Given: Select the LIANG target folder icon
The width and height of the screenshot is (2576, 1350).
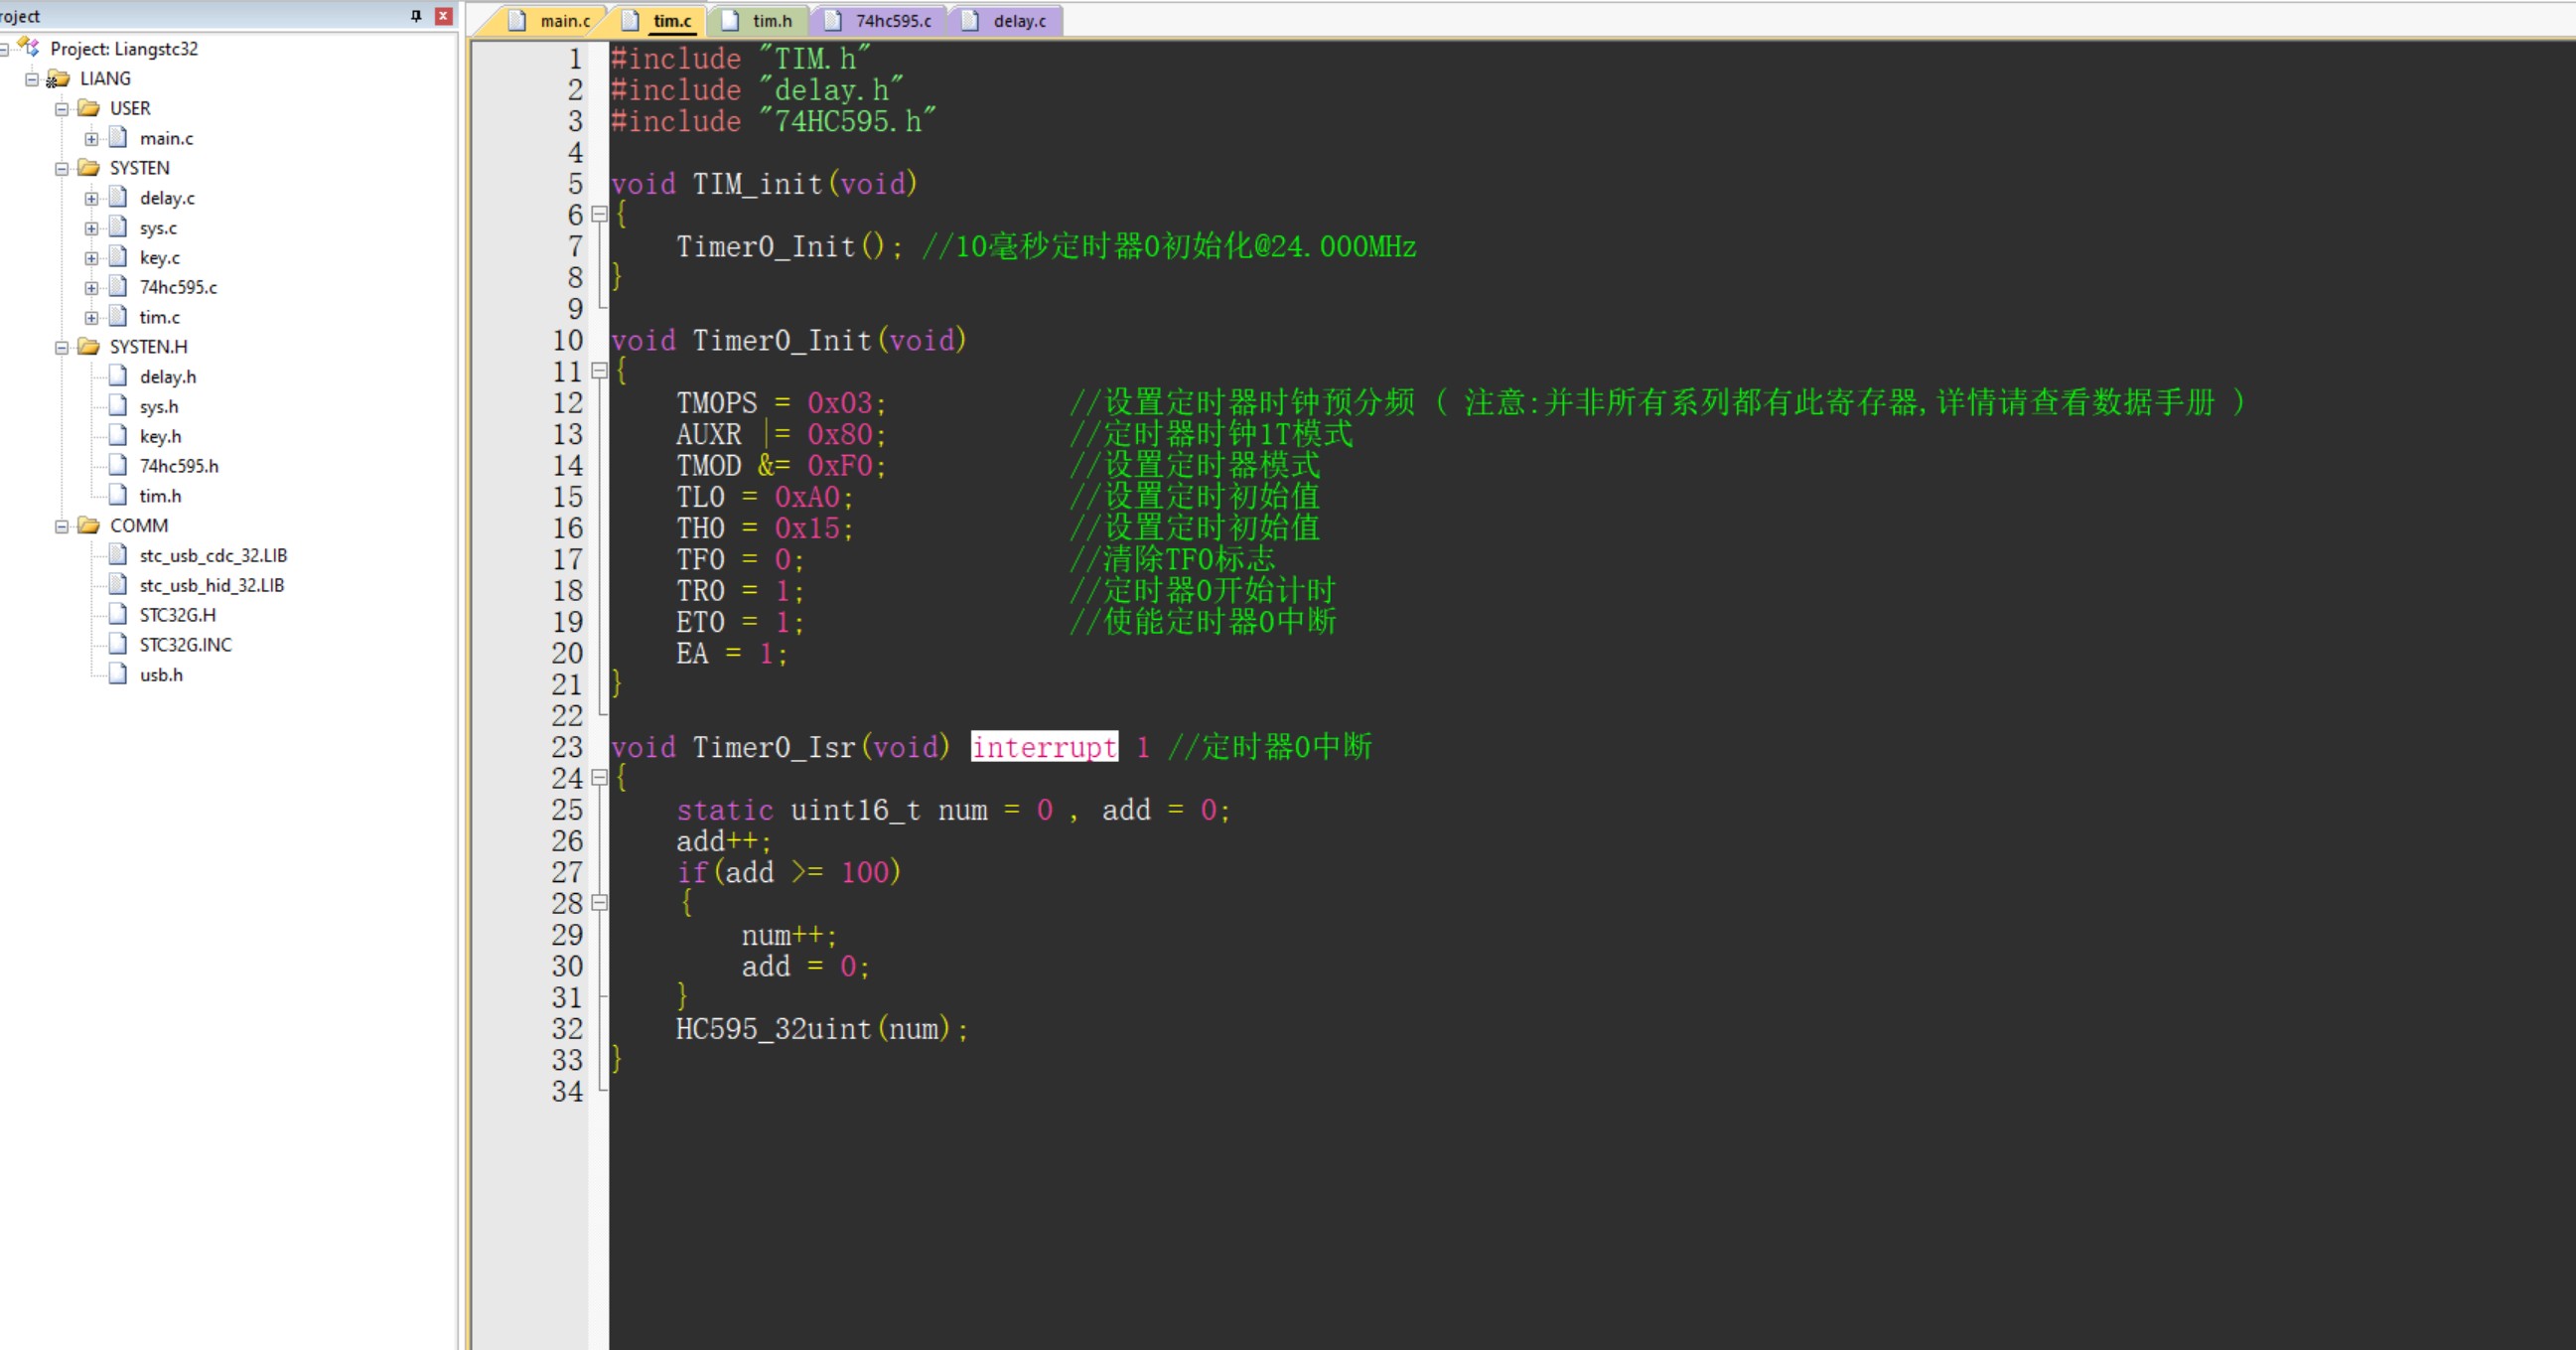Looking at the screenshot, I should [x=58, y=78].
